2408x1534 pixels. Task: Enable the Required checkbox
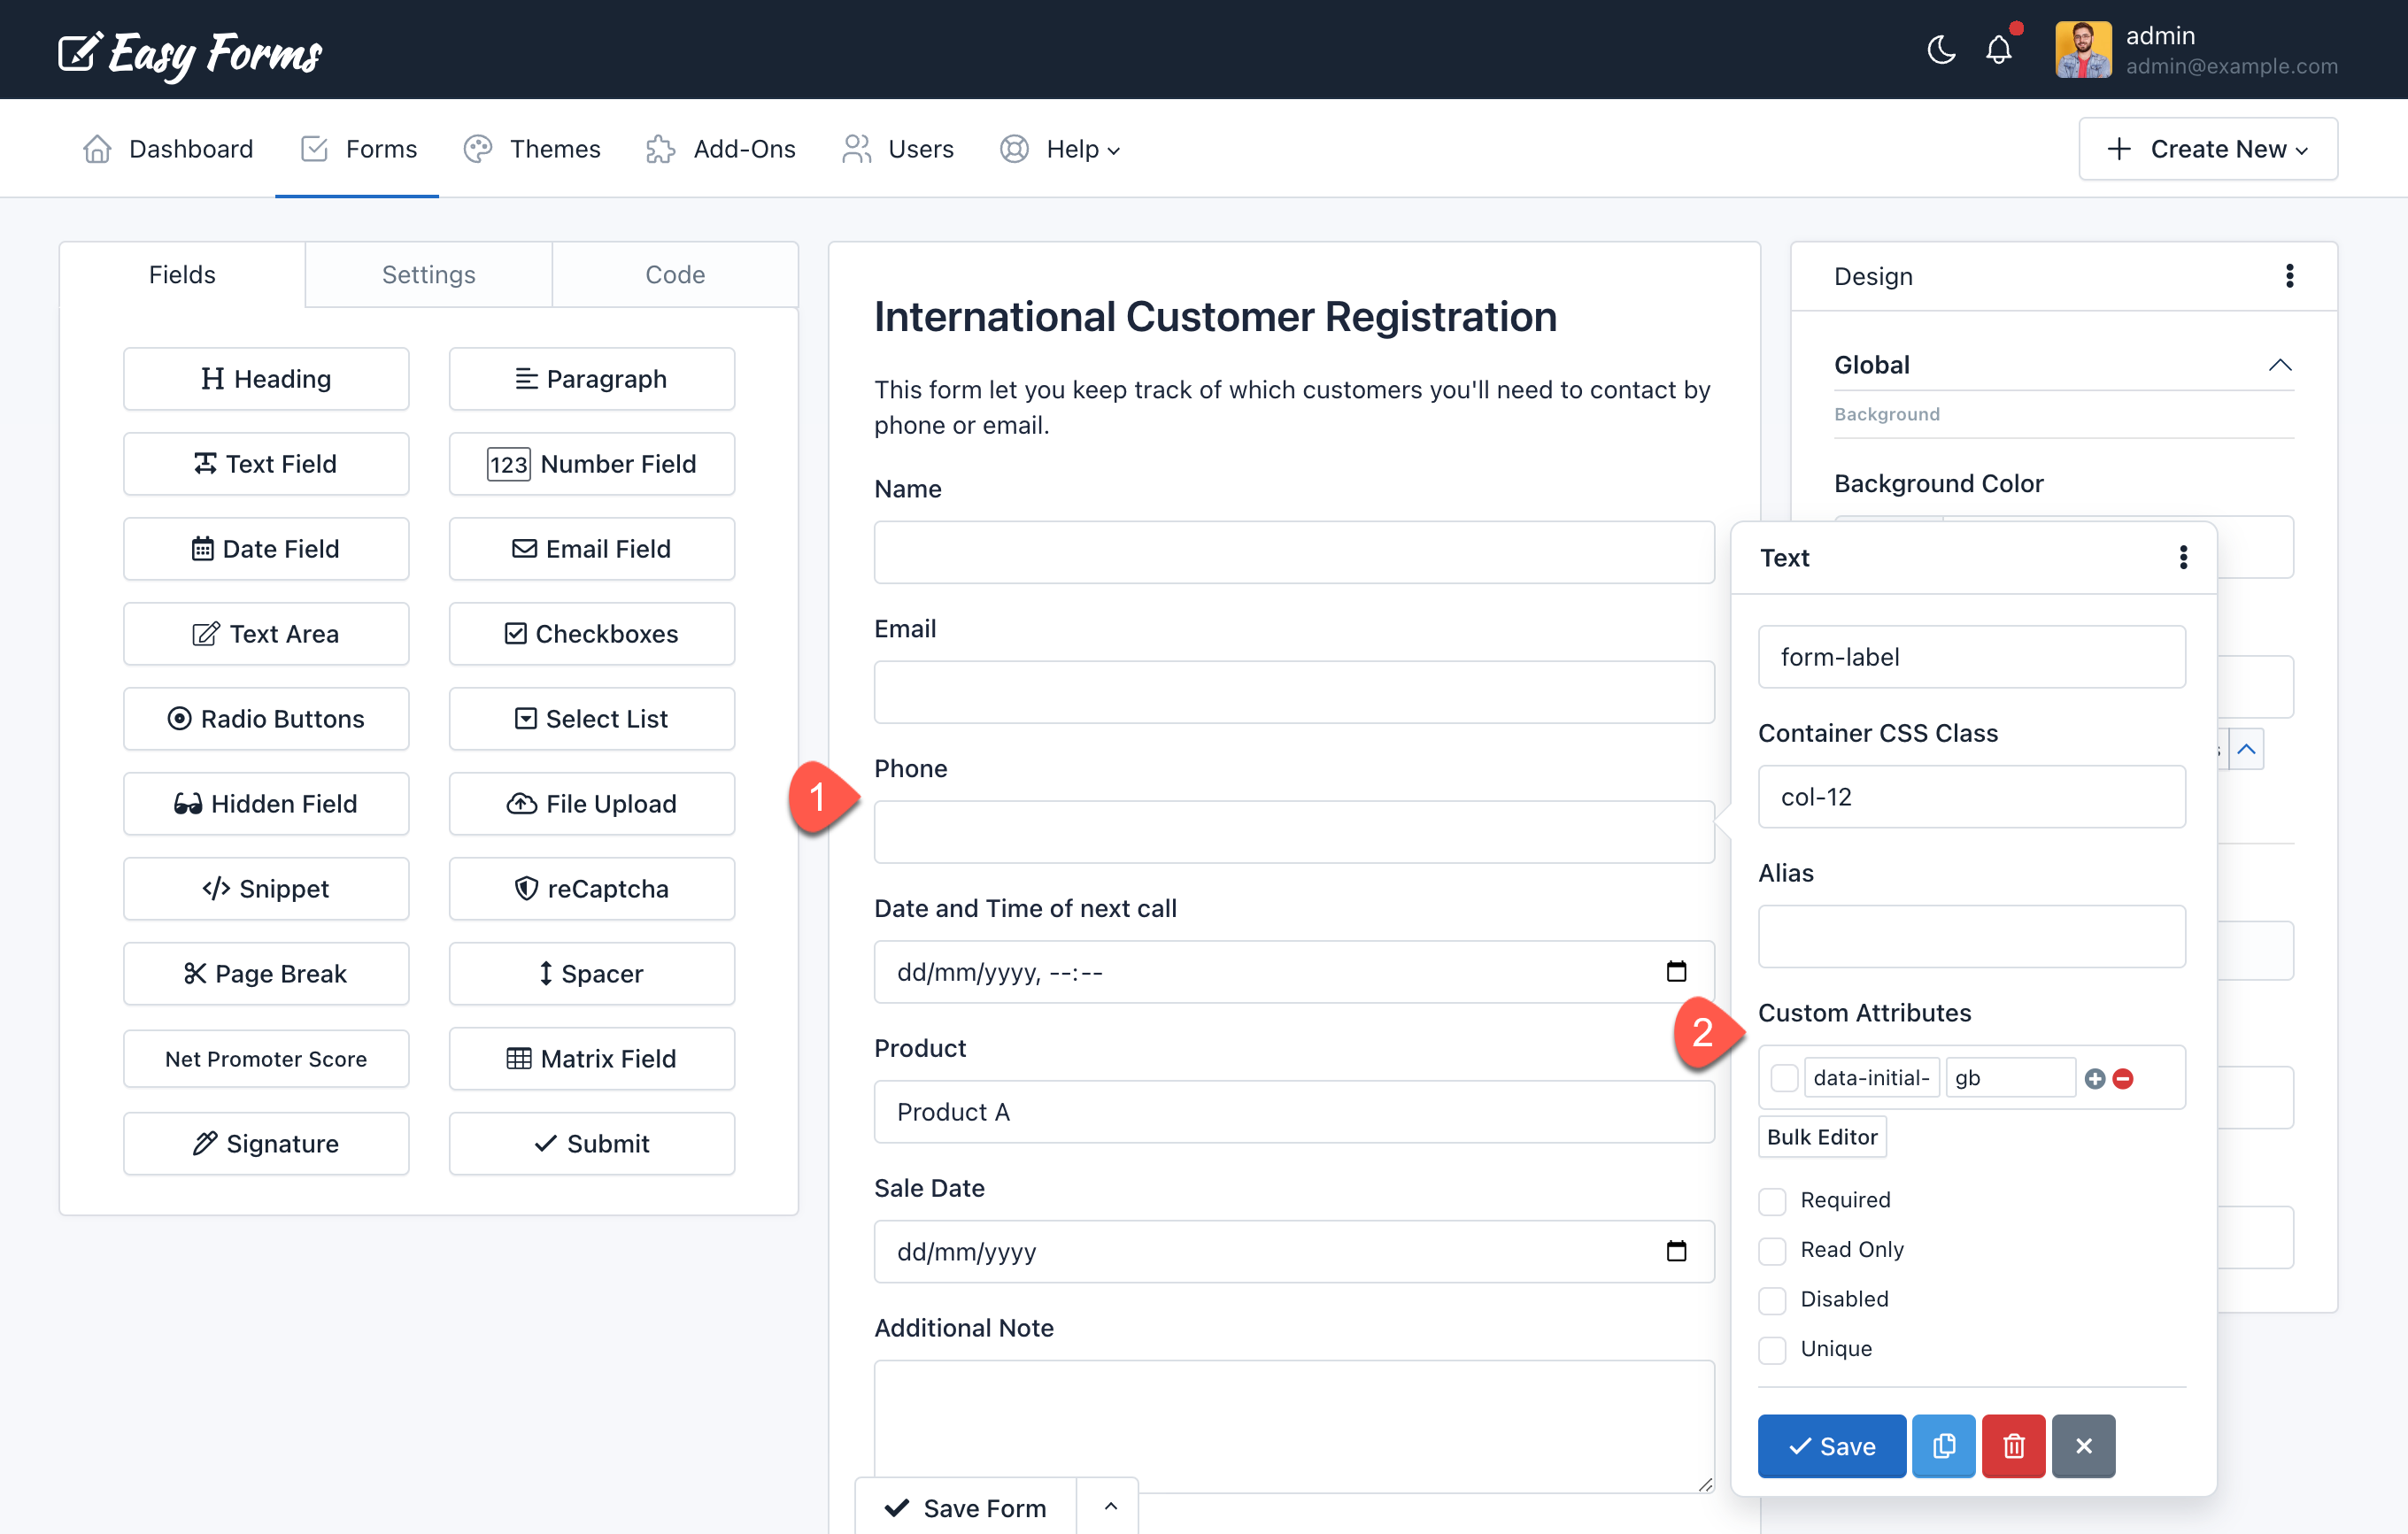(1772, 1200)
